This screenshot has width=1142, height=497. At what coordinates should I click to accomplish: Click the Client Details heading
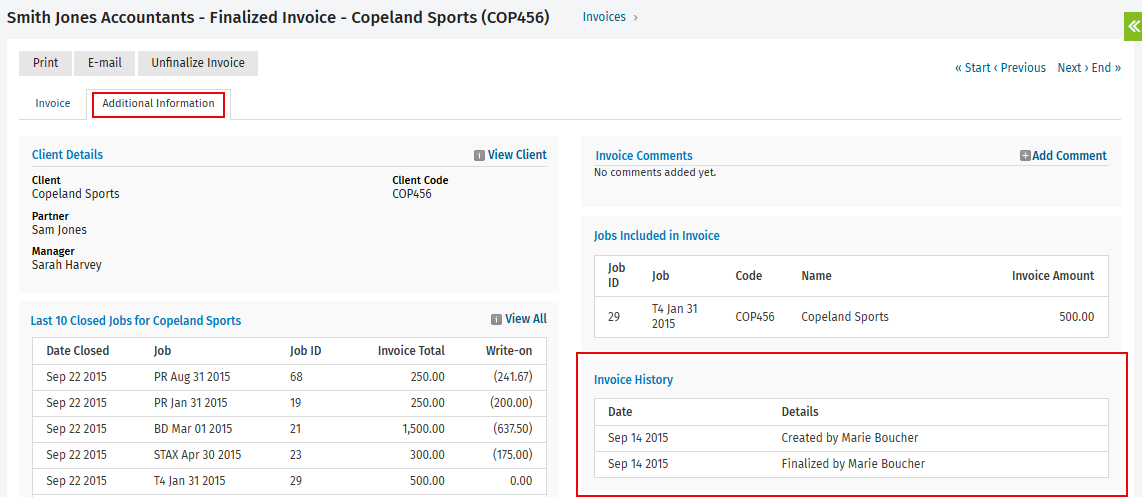(67, 154)
